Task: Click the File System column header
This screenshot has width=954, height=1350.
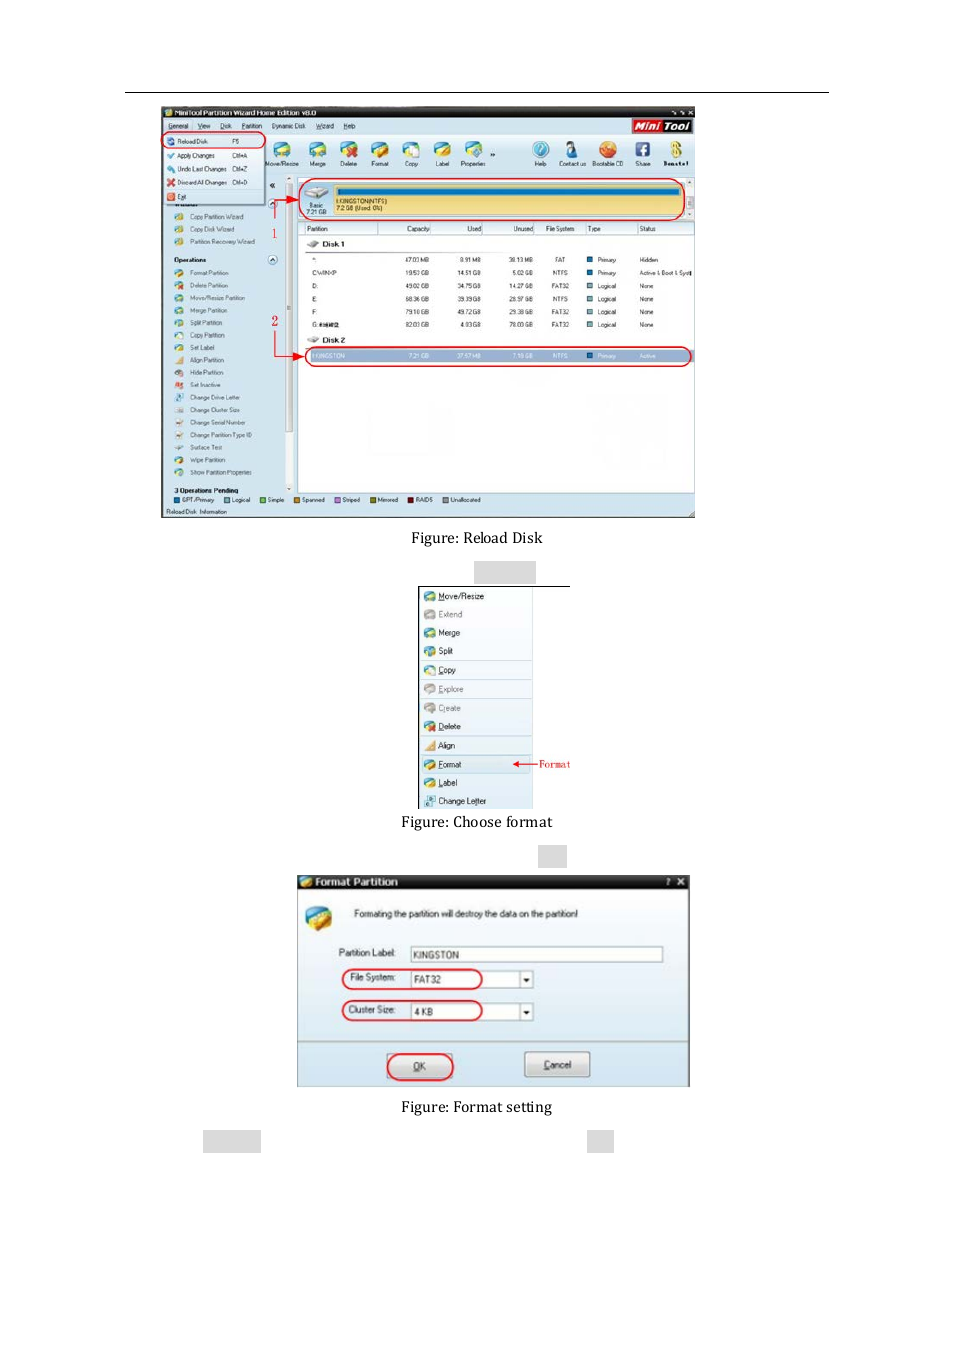Action: pyautogui.click(x=560, y=229)
